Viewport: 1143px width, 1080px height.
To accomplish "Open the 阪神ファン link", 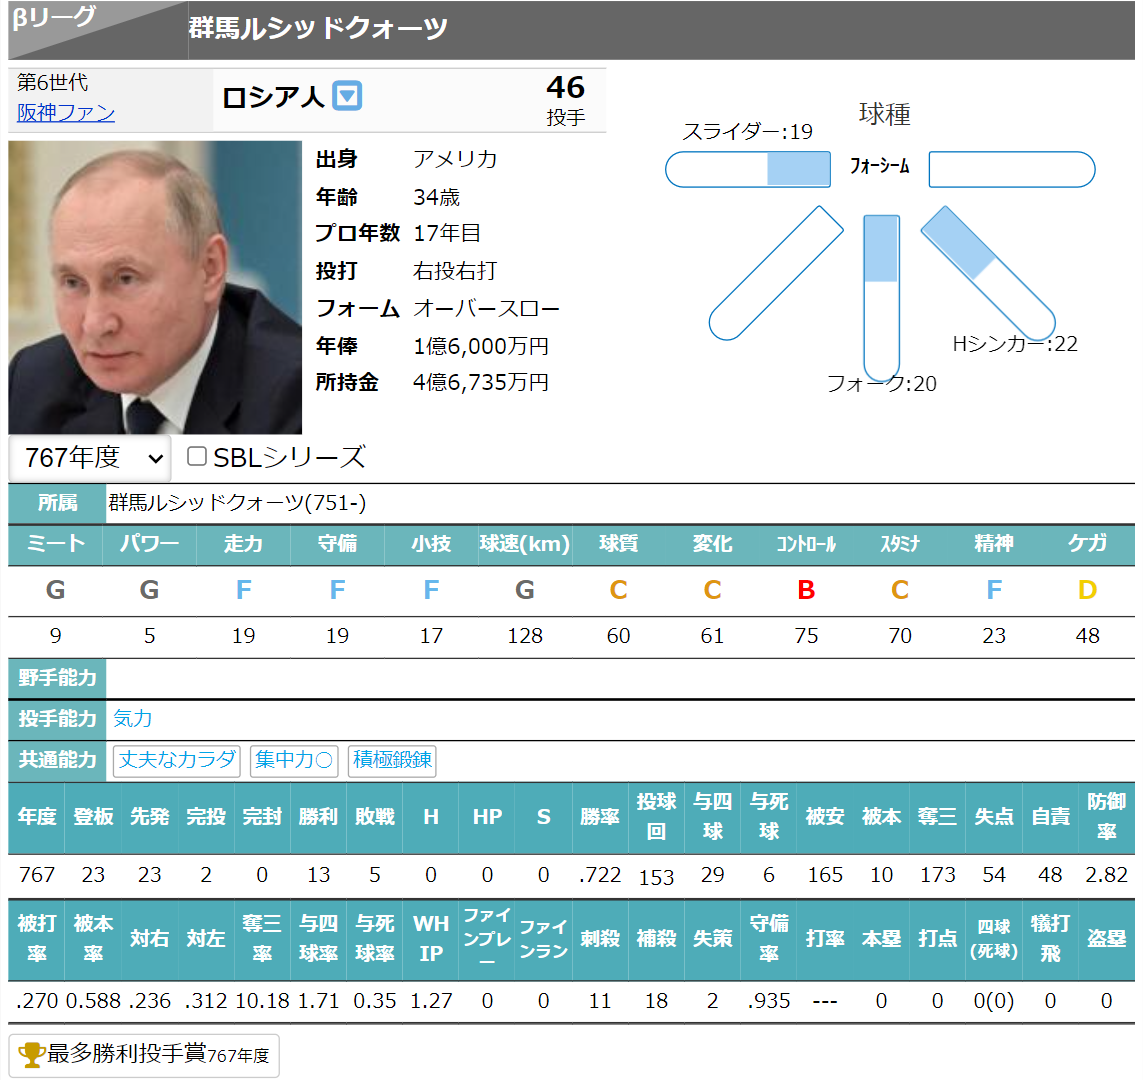I will [66, 113].
